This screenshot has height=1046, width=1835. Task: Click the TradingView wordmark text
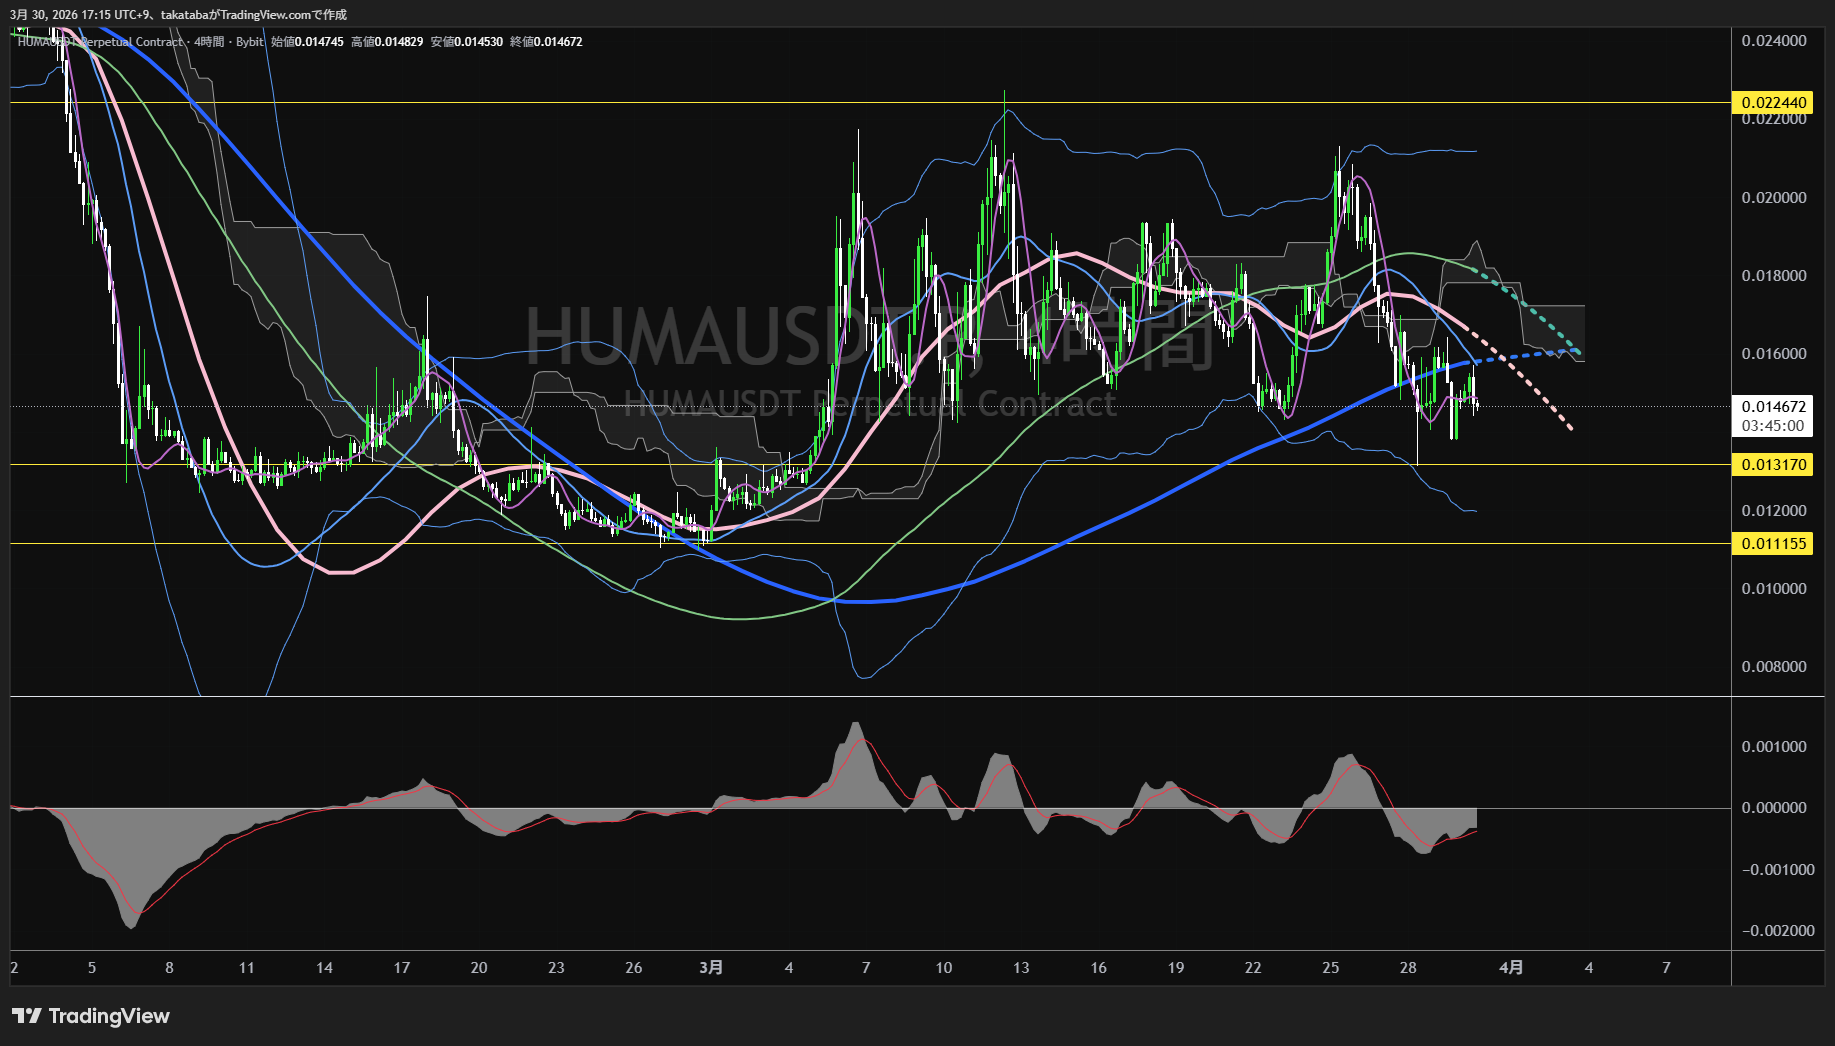[x=109, y=1016]
